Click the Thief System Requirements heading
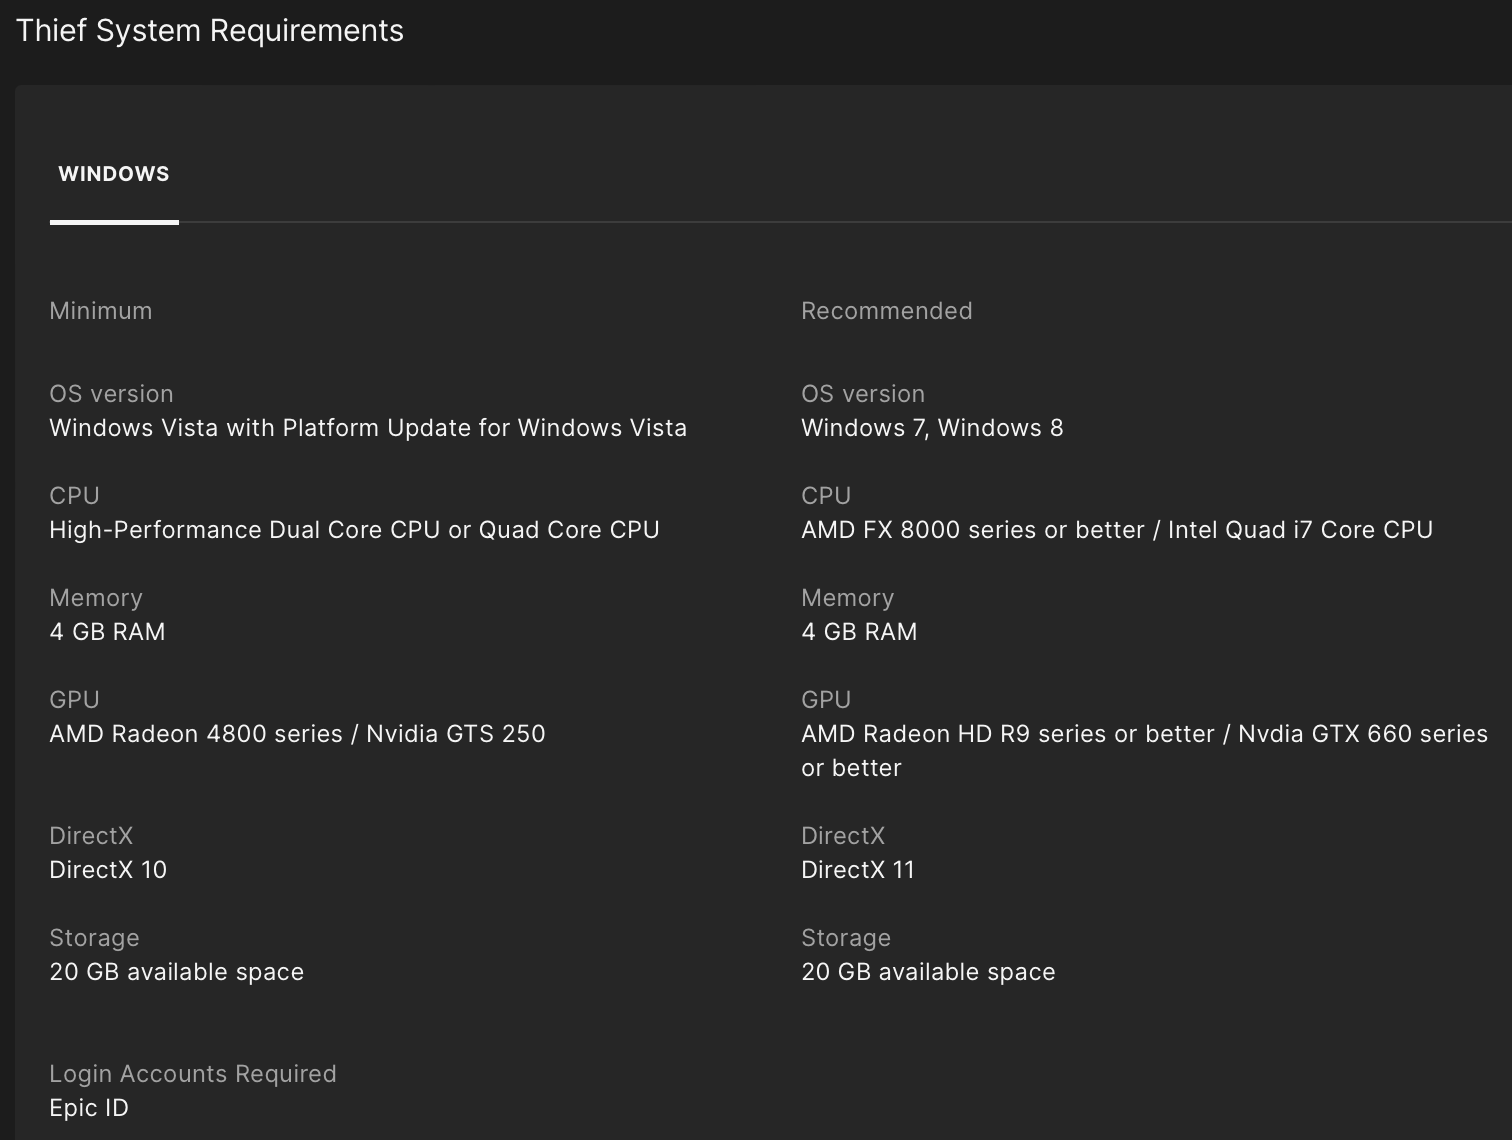 210,31
